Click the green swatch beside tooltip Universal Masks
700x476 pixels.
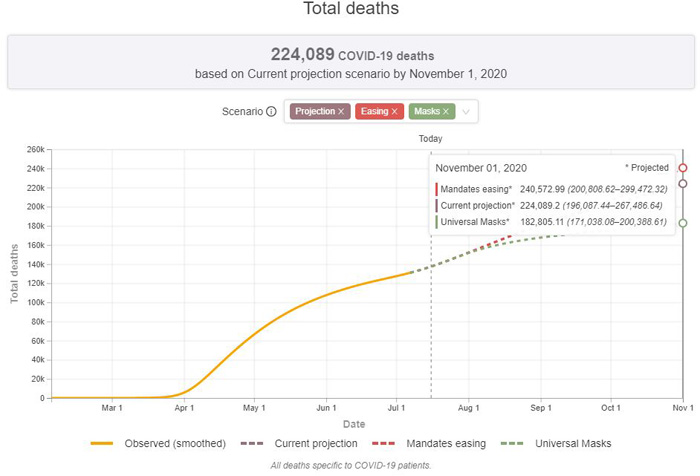(437, 221)
